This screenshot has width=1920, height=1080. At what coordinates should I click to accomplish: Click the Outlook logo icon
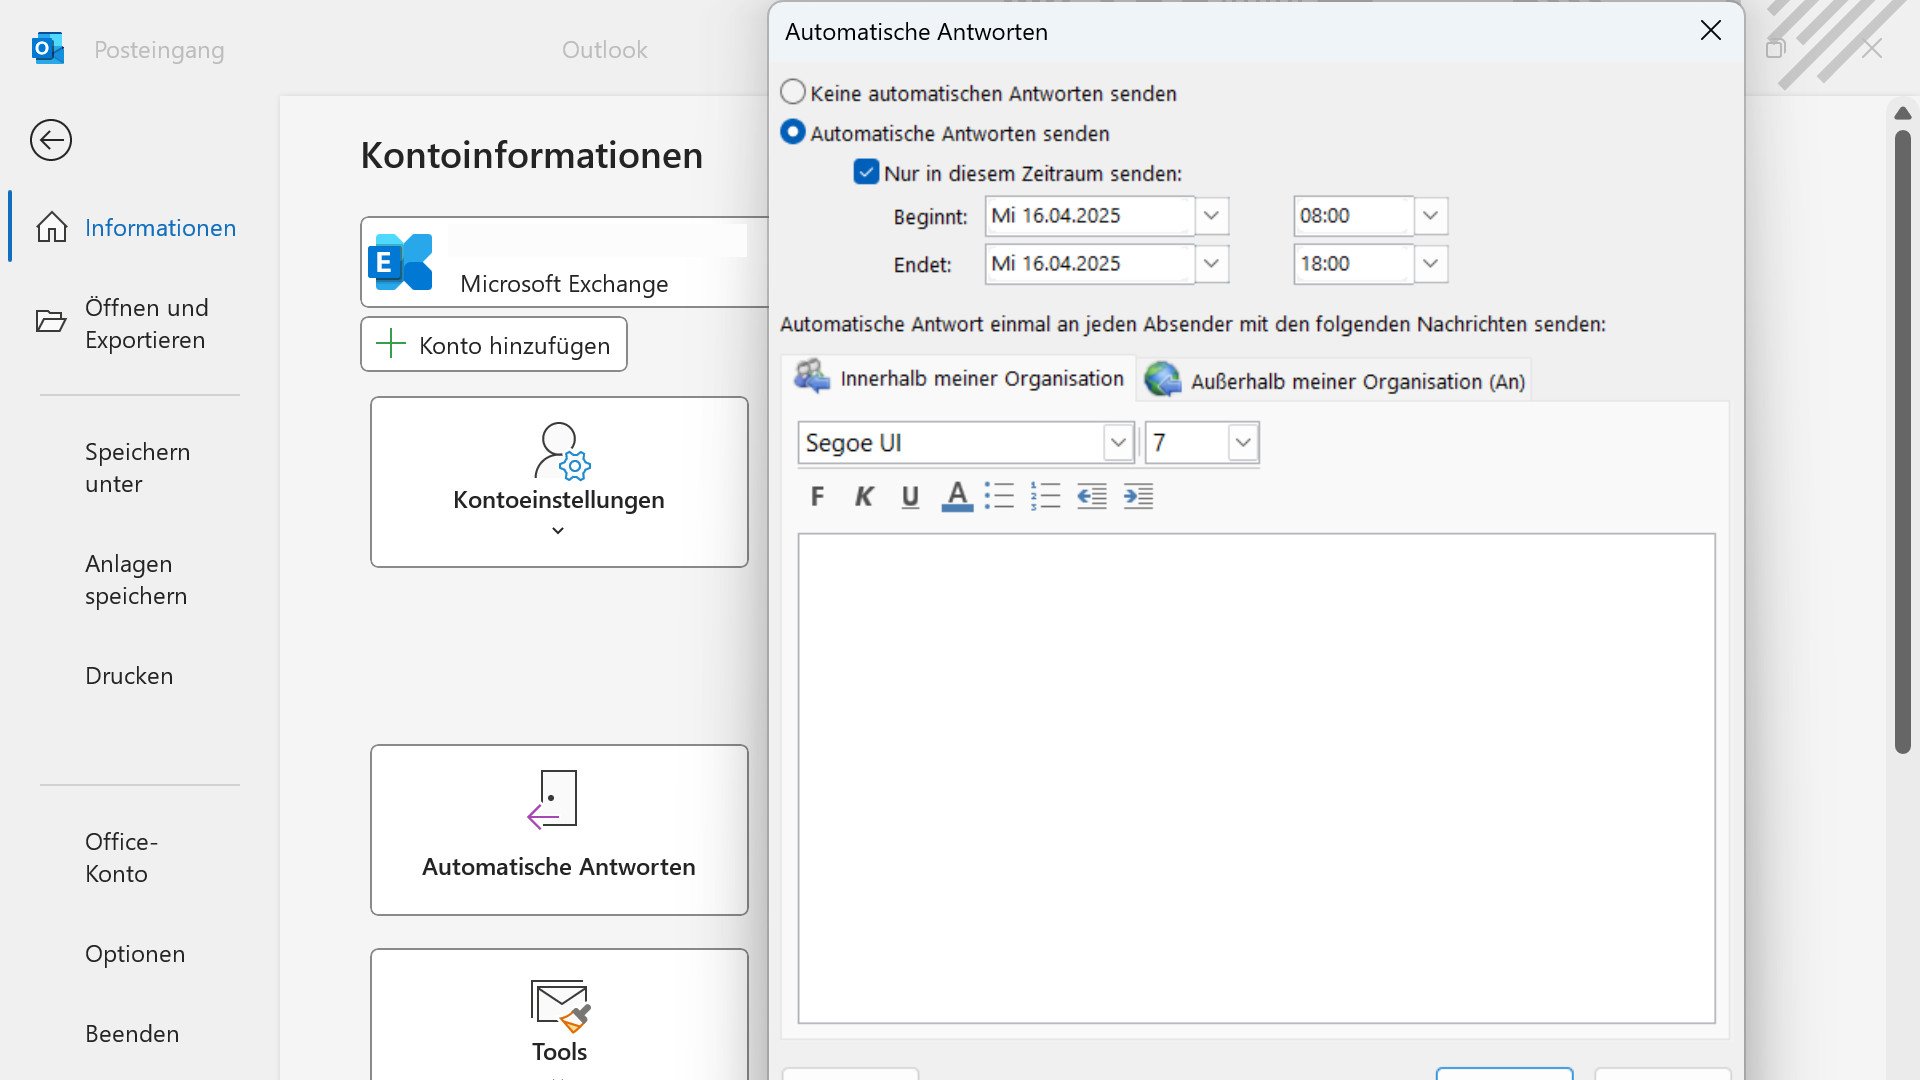(x=48, y=48)
